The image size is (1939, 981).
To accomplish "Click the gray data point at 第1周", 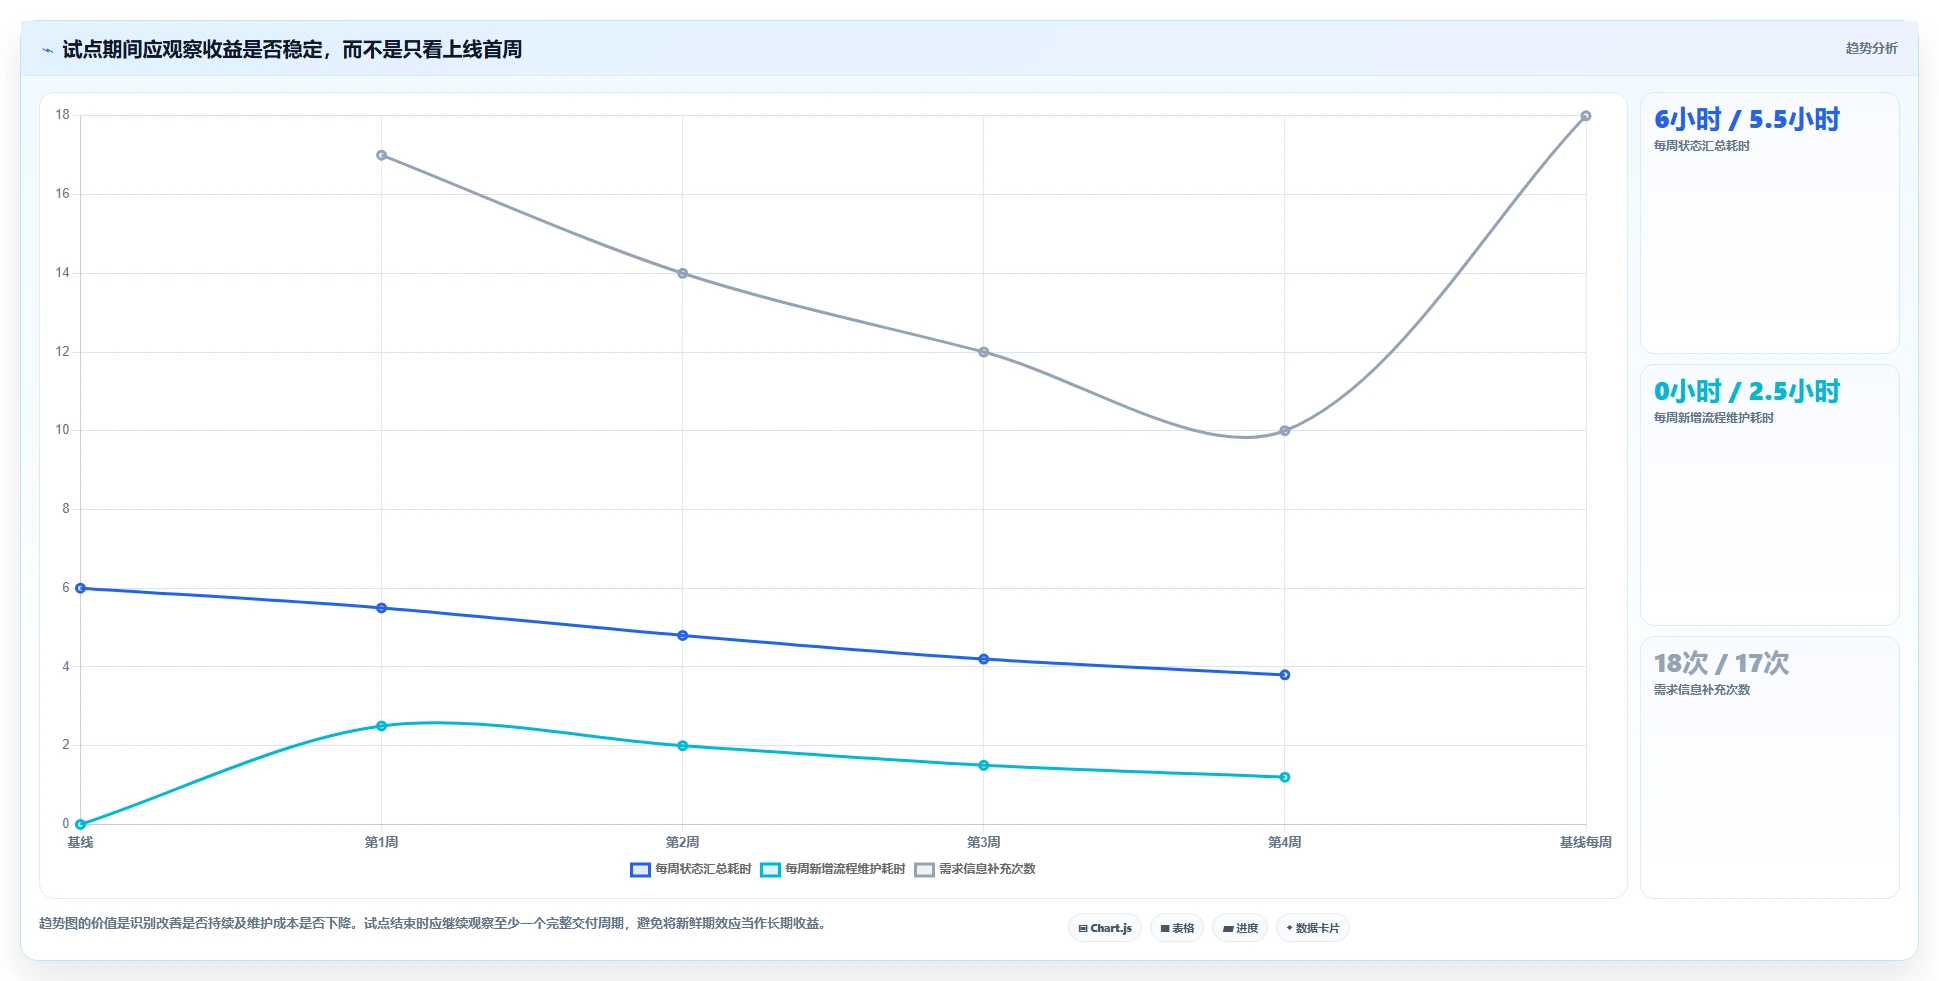I will (x=381, y=155).
